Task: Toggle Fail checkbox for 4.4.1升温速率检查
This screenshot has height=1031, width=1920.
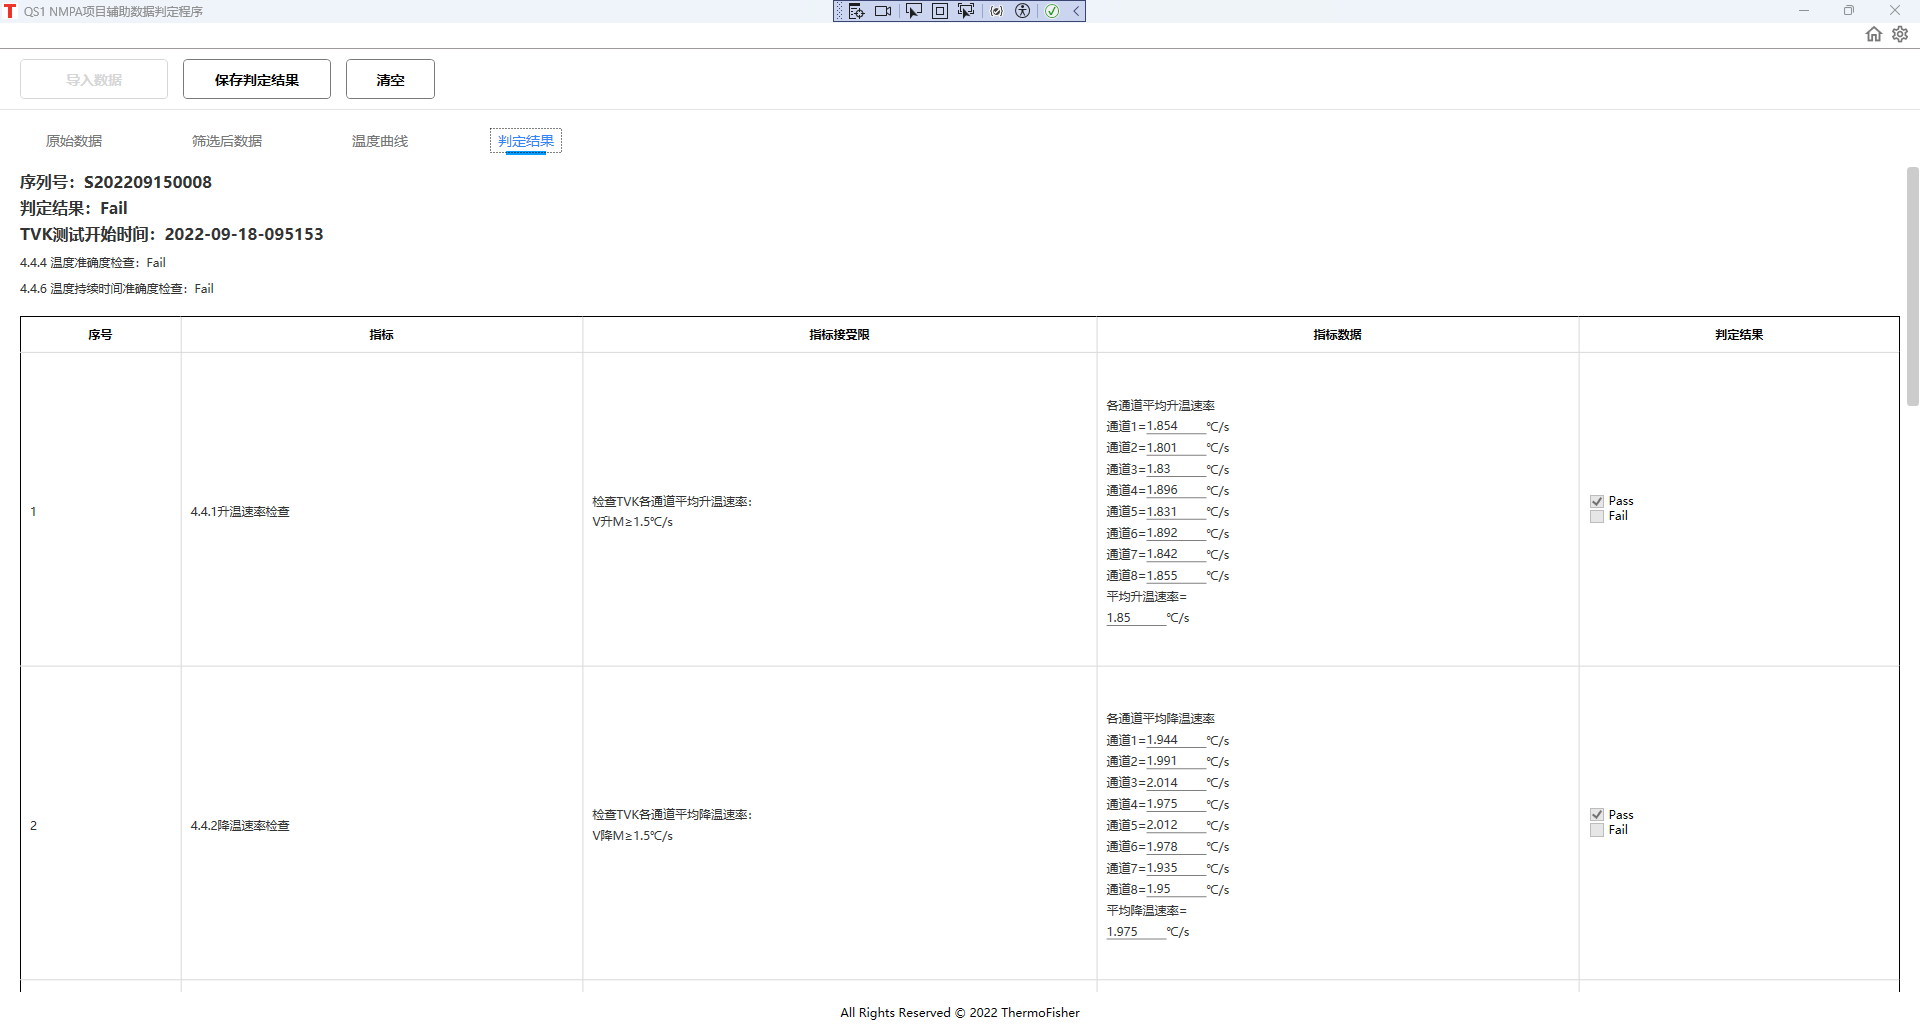Action: coord(1597,516)
